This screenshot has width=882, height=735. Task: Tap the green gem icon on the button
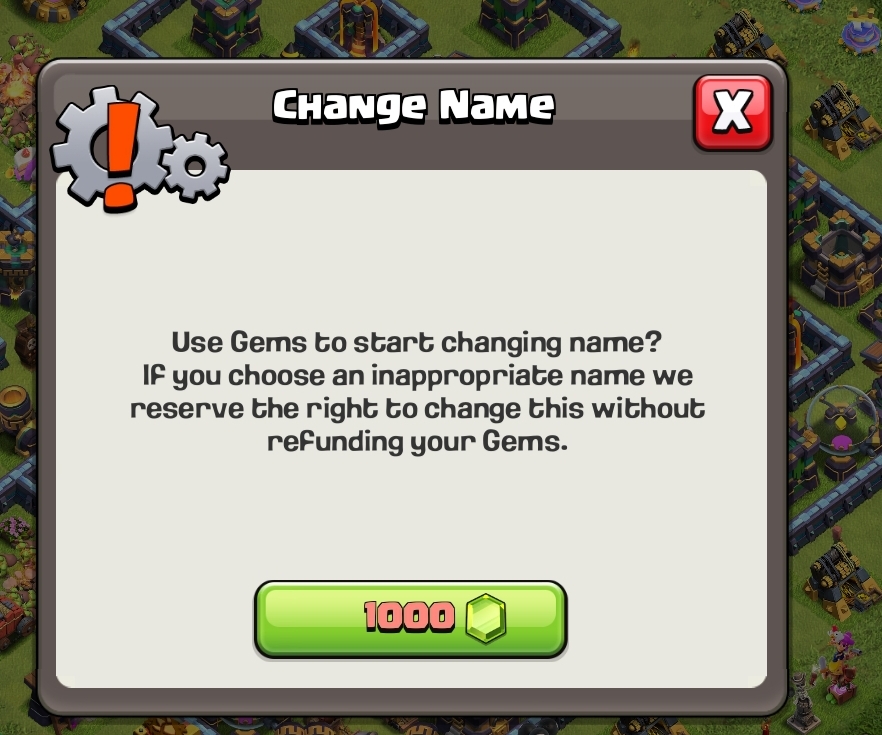click(486, 617)
